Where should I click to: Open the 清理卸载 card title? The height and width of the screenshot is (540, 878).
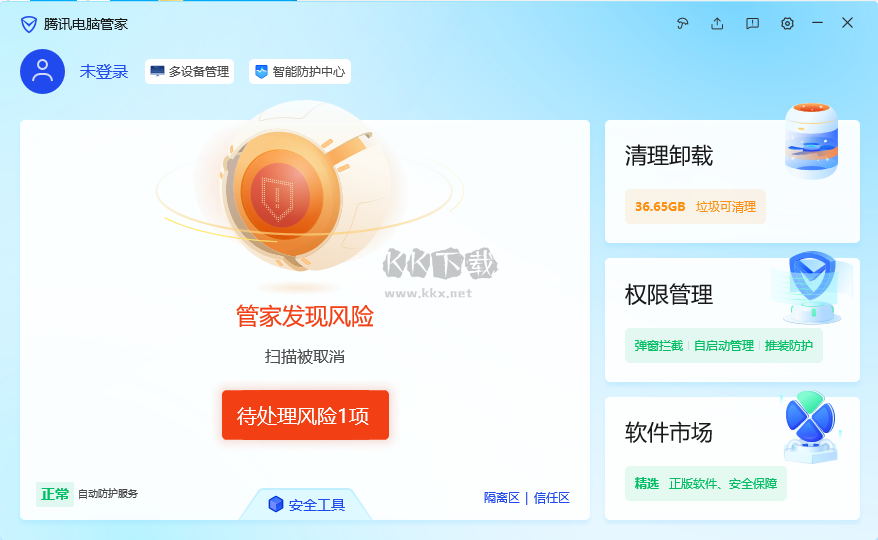(x=669, y=156)
